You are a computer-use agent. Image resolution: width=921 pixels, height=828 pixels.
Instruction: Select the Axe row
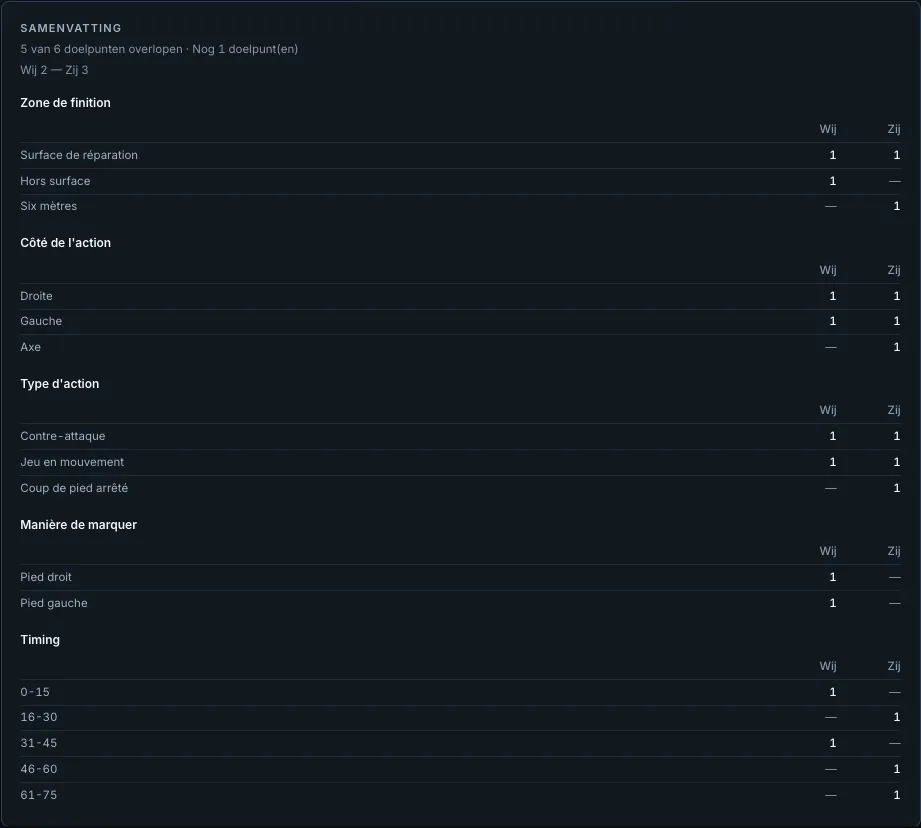460,347
